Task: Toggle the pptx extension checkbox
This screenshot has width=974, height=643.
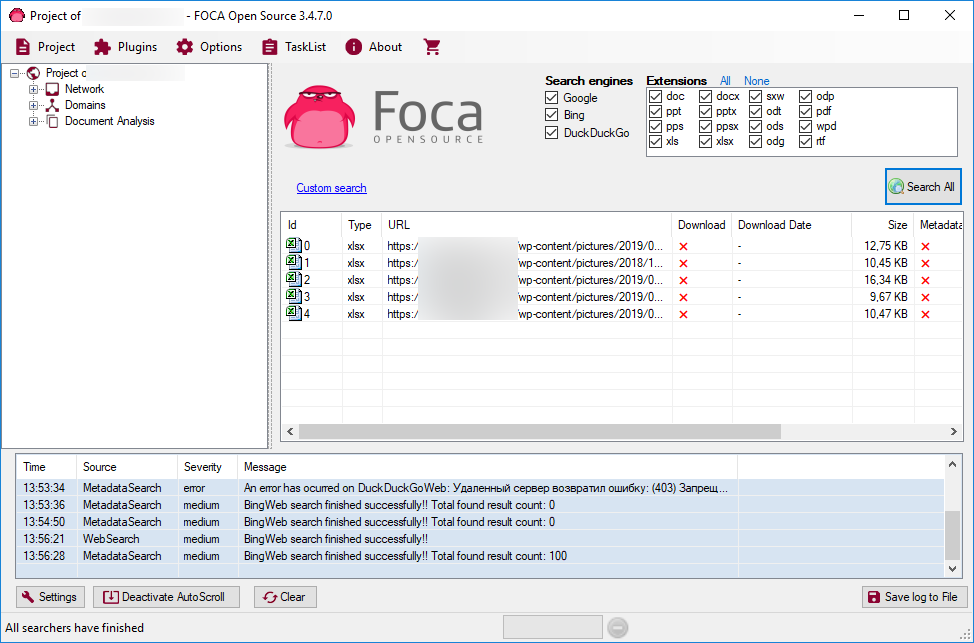Action: click(705, 111)
